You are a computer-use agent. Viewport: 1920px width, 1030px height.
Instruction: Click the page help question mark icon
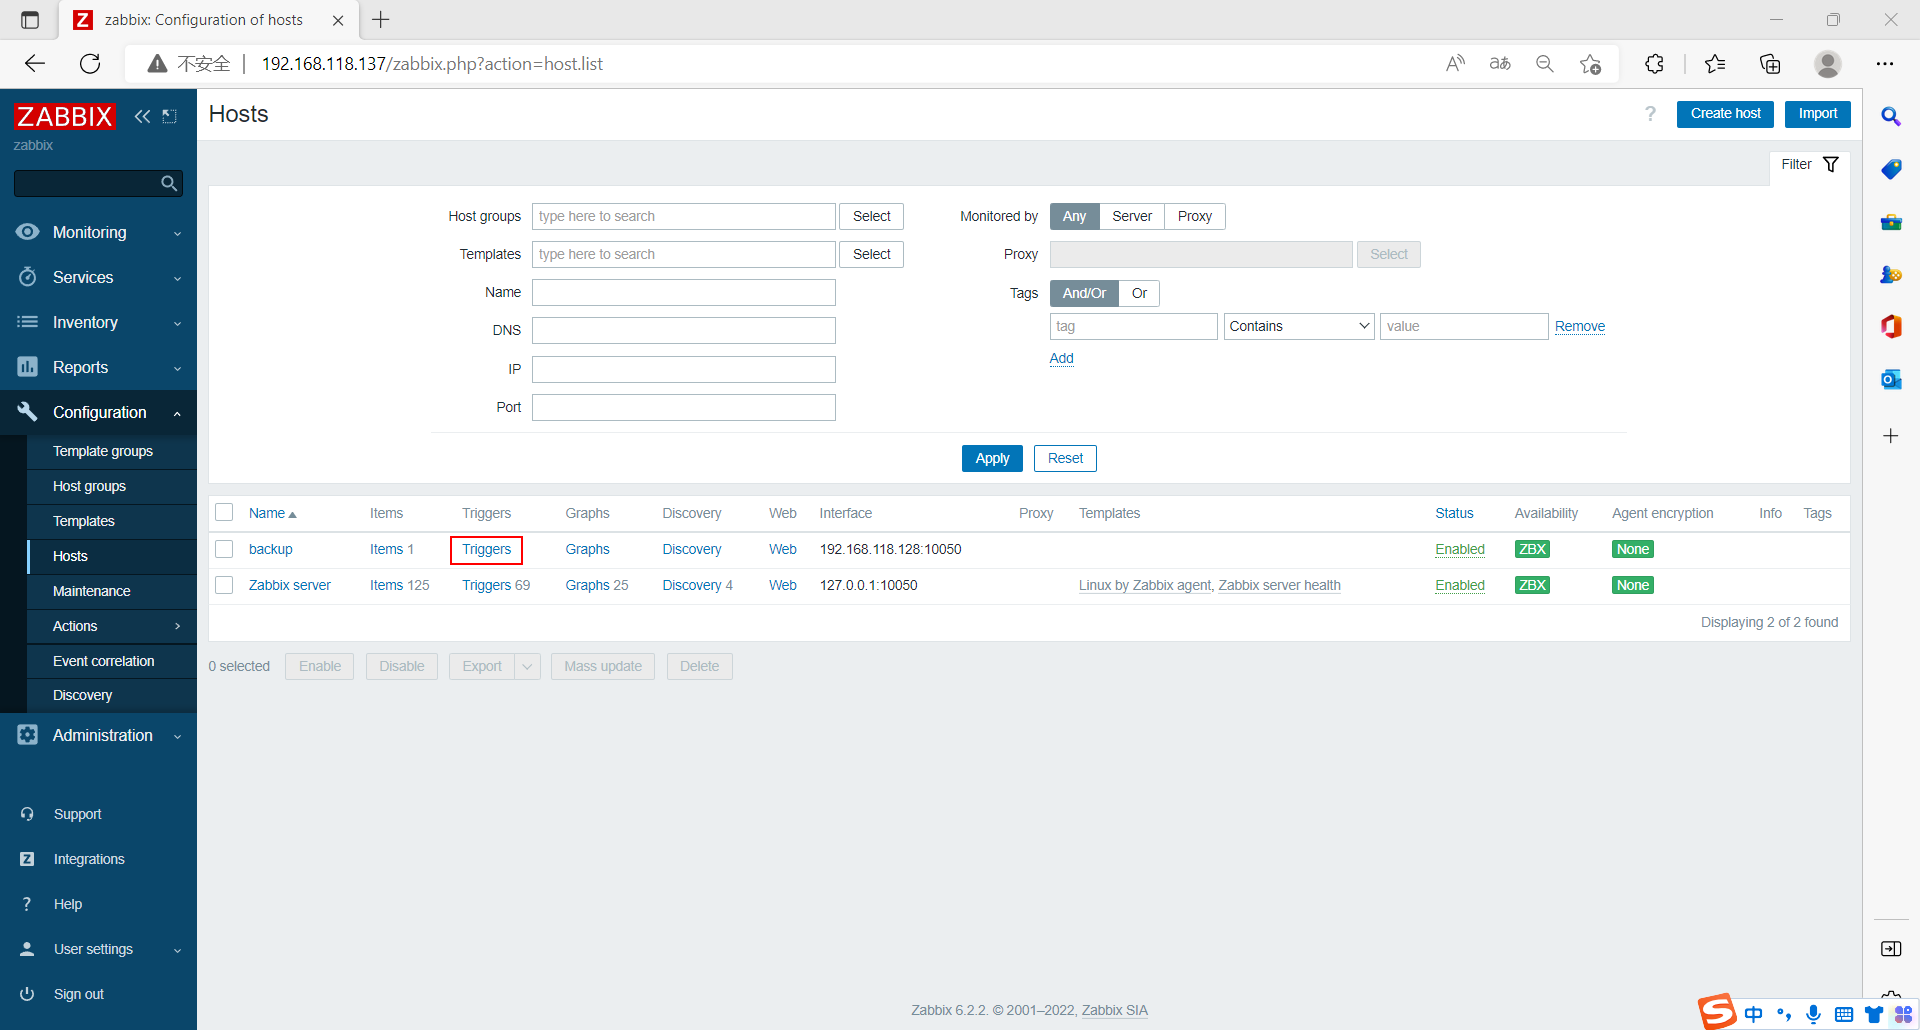(1650, 114)
